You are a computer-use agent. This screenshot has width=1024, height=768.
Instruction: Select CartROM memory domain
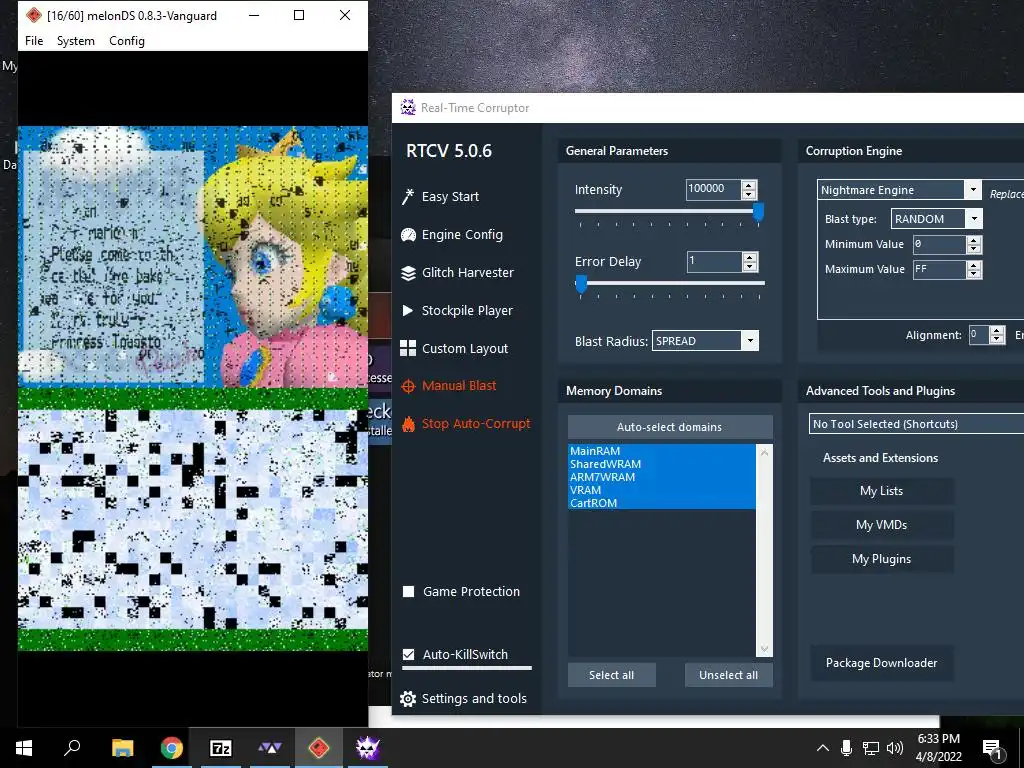point(662,503)
